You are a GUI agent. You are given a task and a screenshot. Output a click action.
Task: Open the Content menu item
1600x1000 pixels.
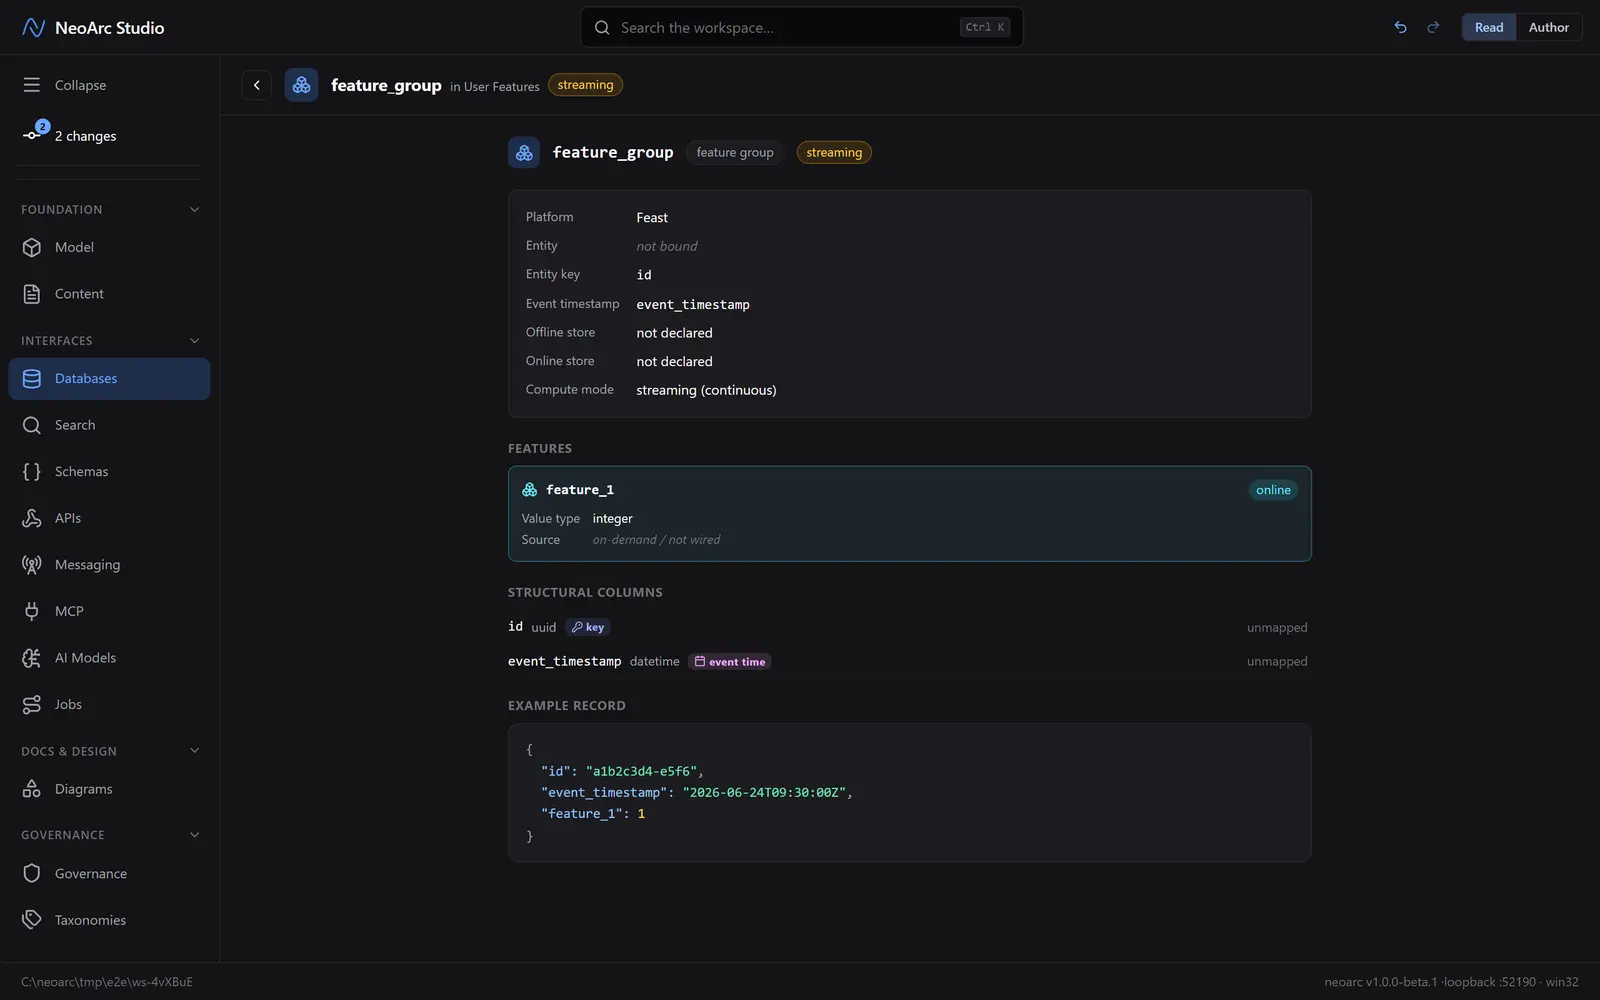coord(109,294)
